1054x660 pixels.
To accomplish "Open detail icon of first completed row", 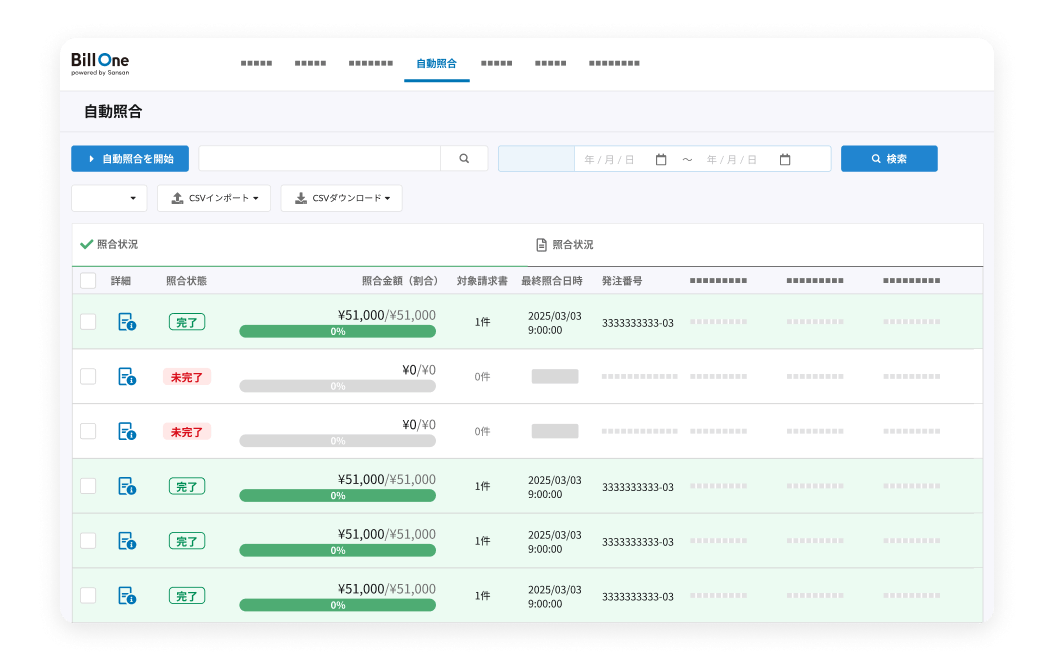I will point(127,322).
